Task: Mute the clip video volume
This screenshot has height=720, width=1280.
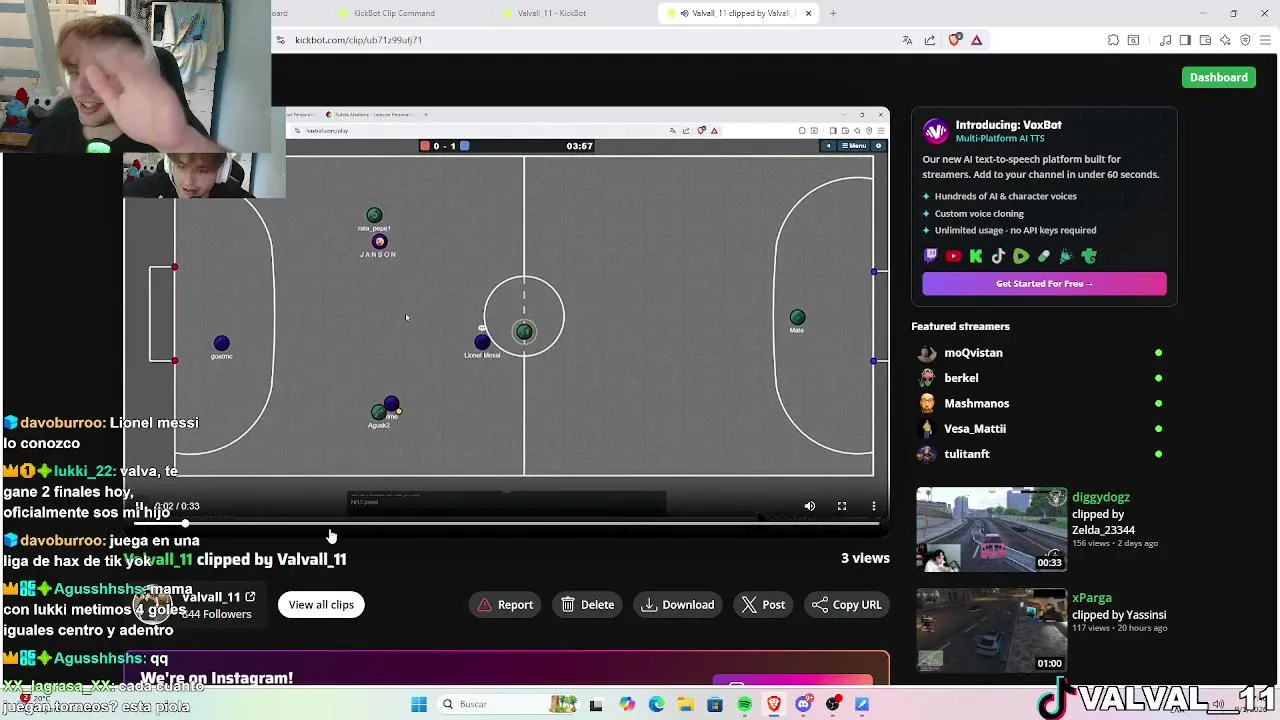Action: 810,506
